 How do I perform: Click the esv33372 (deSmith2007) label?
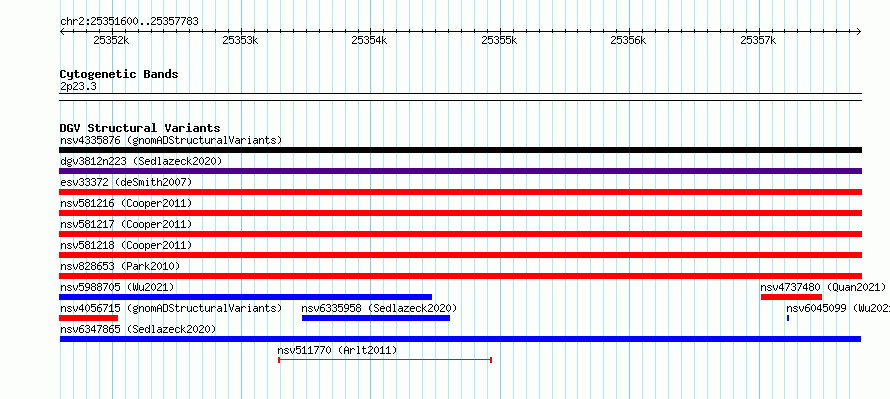[126, 182]
